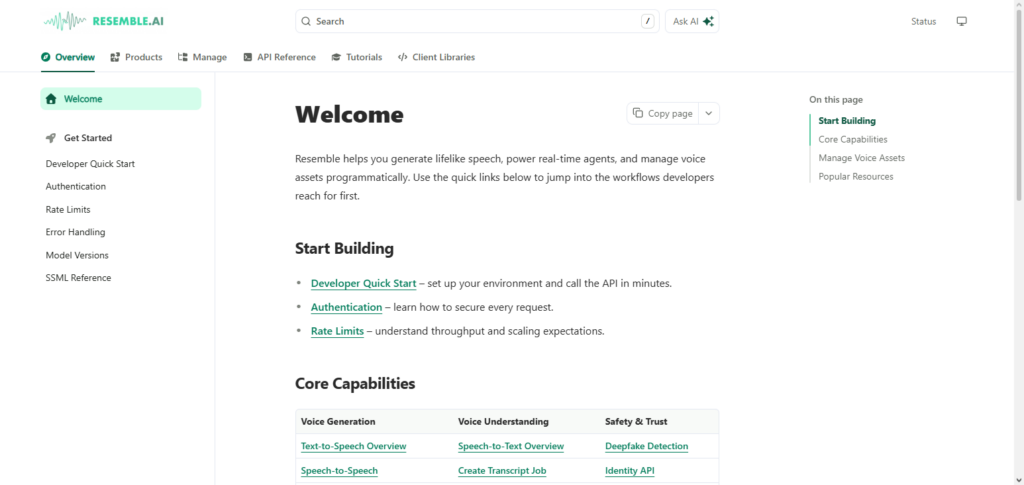Viewport: 1024px width, 485px height.
Task: Follow the Authentication link in Start Building
Action: pos(346,307)
